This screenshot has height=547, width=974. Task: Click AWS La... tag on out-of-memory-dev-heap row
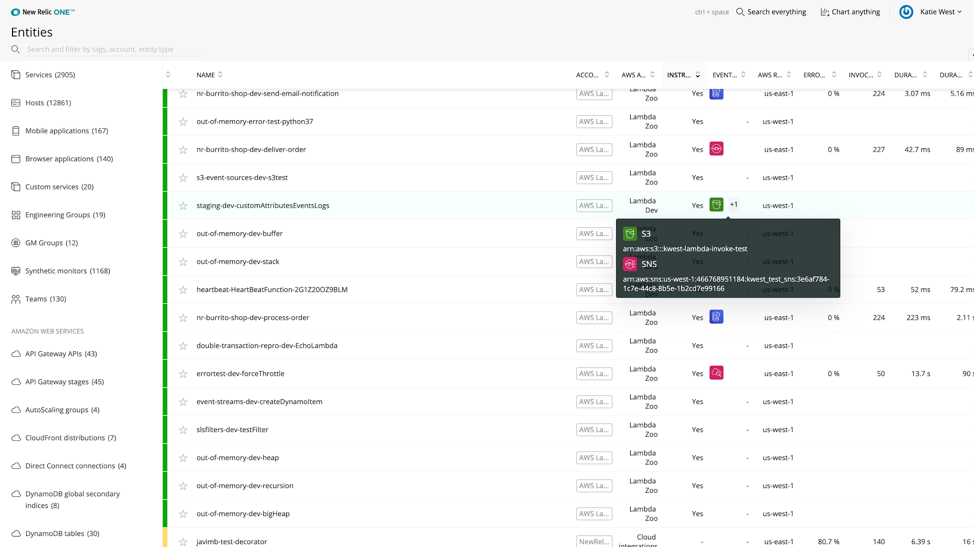(x=594, y=458)
